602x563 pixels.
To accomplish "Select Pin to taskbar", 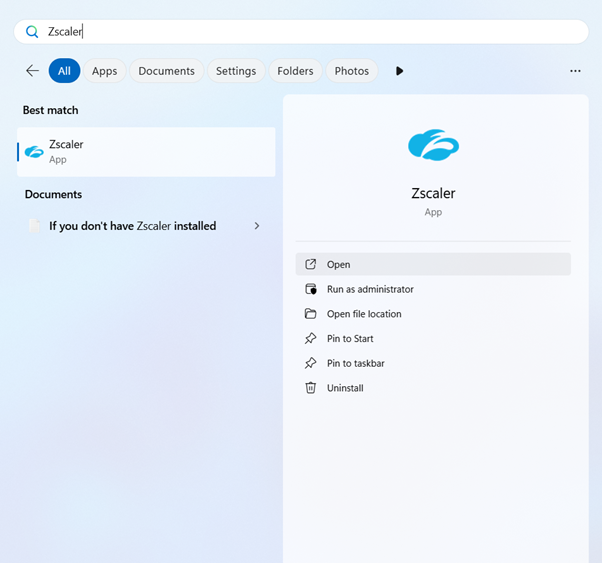I will tap(433, 363).
